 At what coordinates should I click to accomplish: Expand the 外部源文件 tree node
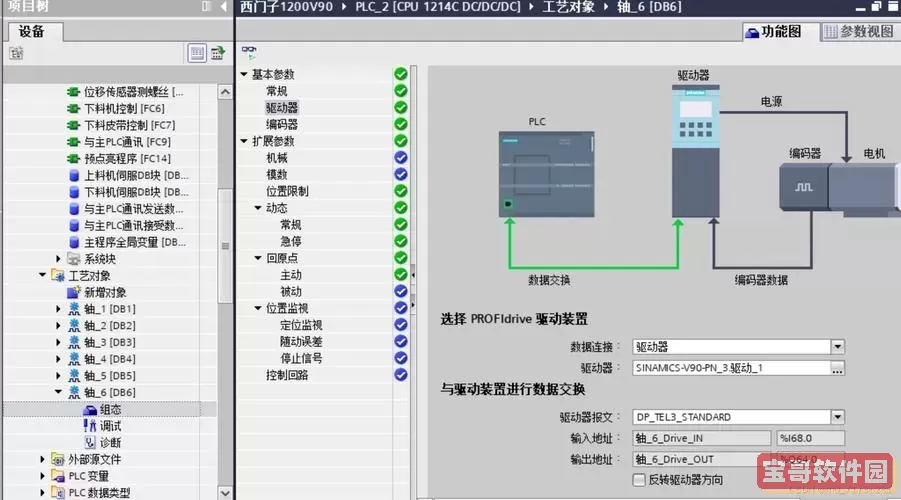point(43,459)
